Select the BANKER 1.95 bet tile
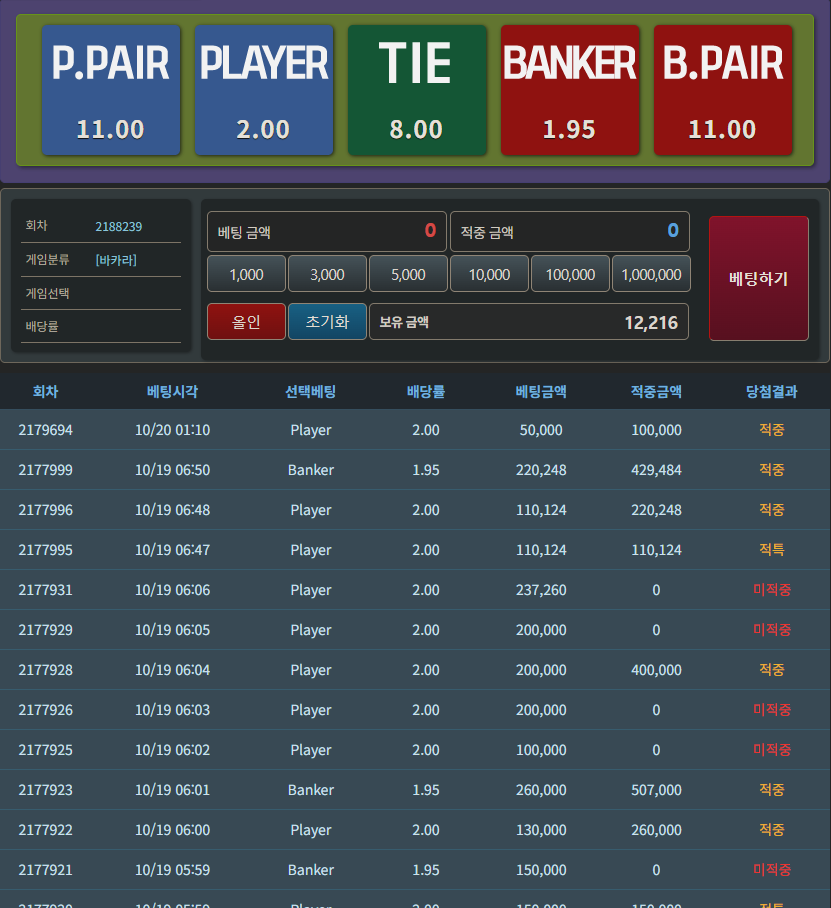This screenshot has width=831, height=908. pyautogui.click(x=570, y=90)
